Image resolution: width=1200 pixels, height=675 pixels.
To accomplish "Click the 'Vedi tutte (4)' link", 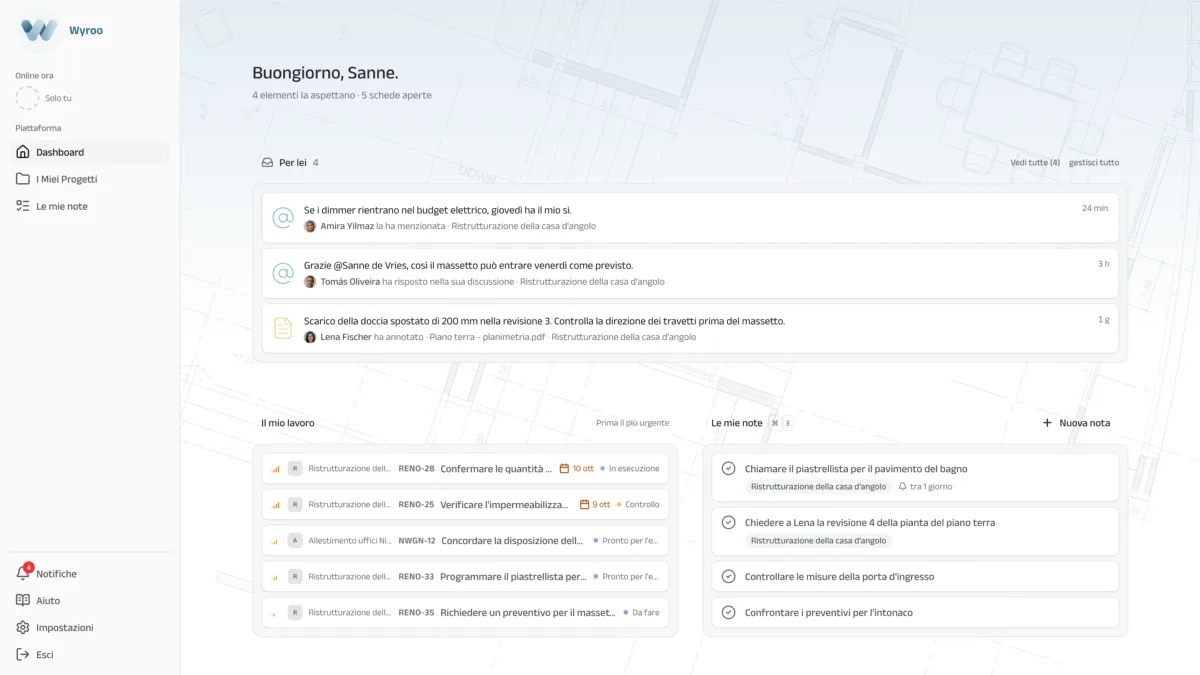I will (1035, 162).
